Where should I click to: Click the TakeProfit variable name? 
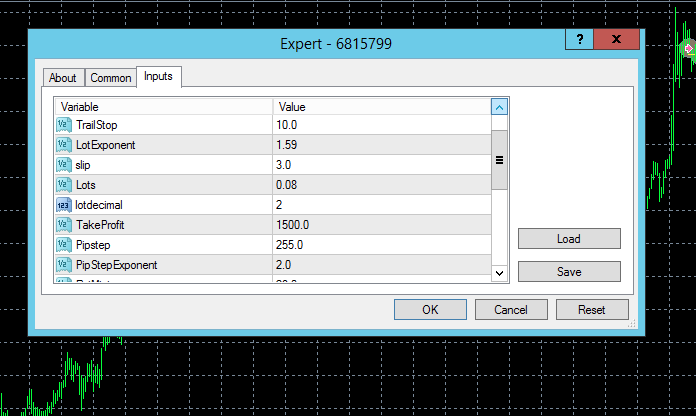click(100, 225)
